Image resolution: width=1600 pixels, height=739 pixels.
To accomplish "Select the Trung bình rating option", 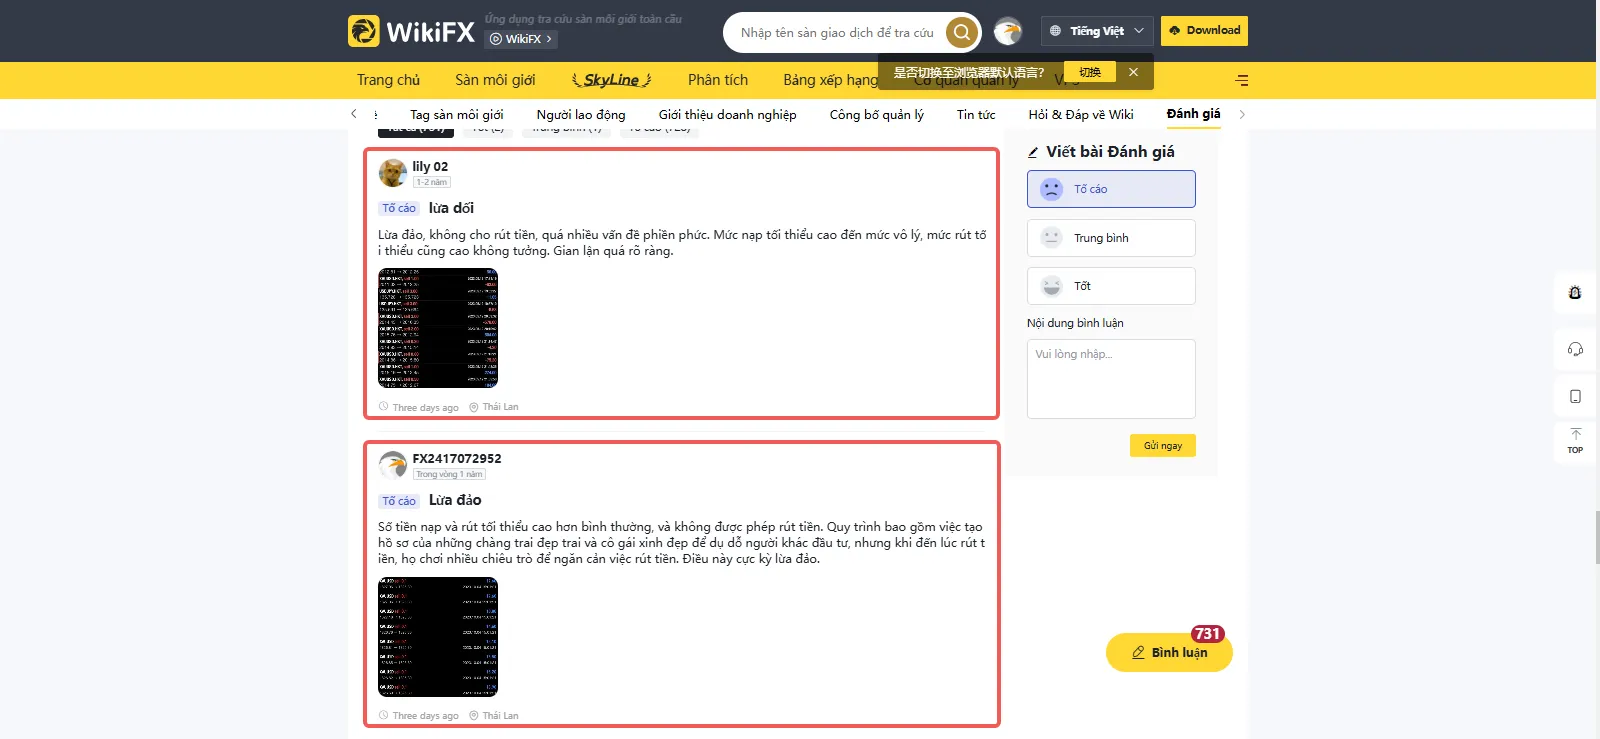I will tap(1111, 238).
